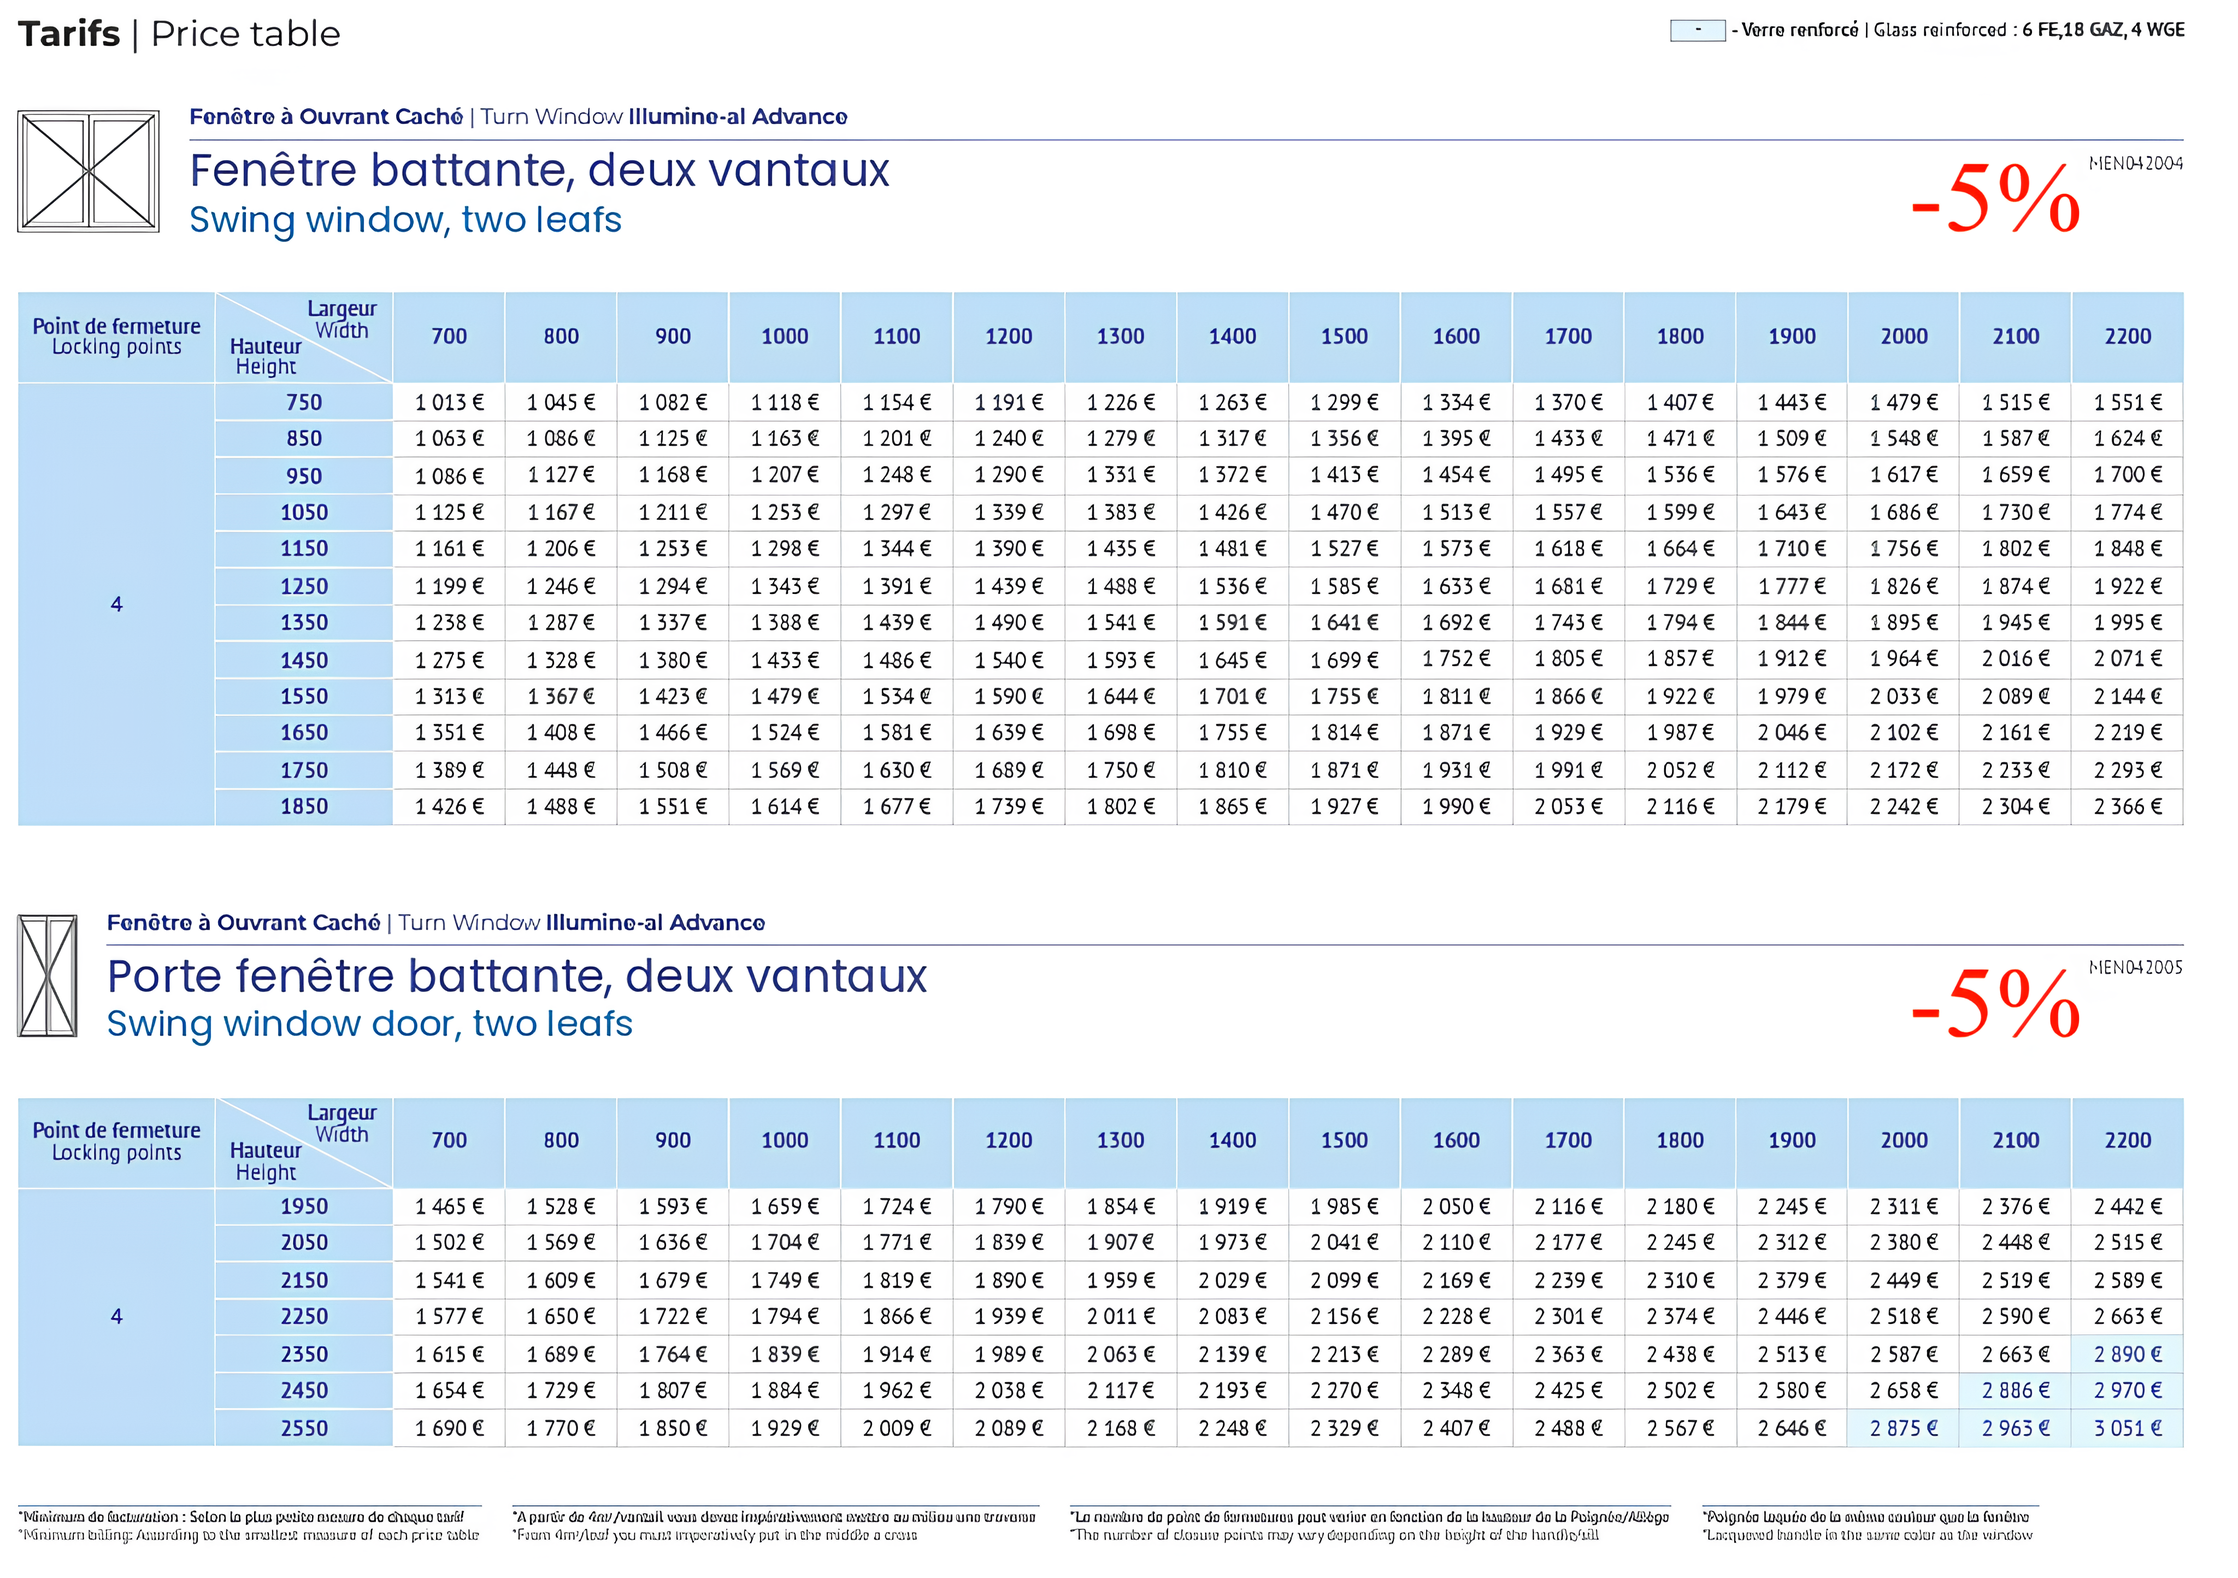Click the two-leaf swing window icon
2238x1578 pixels.
coord(88,171)
